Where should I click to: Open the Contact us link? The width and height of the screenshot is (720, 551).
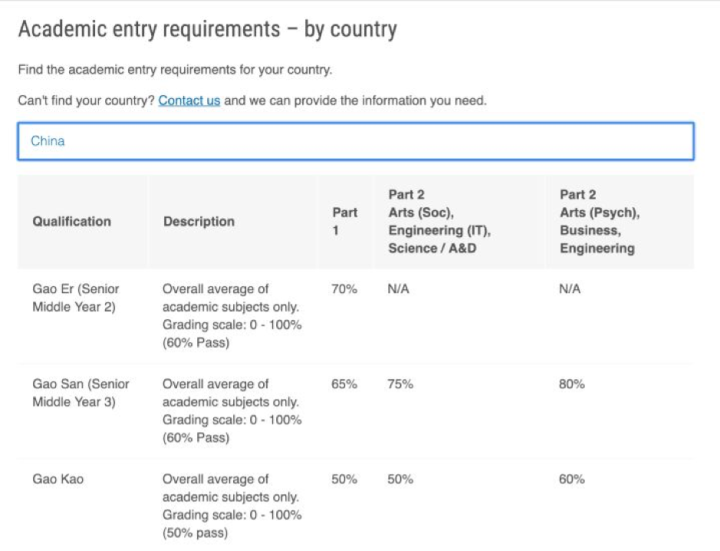(x=189, y=101)
